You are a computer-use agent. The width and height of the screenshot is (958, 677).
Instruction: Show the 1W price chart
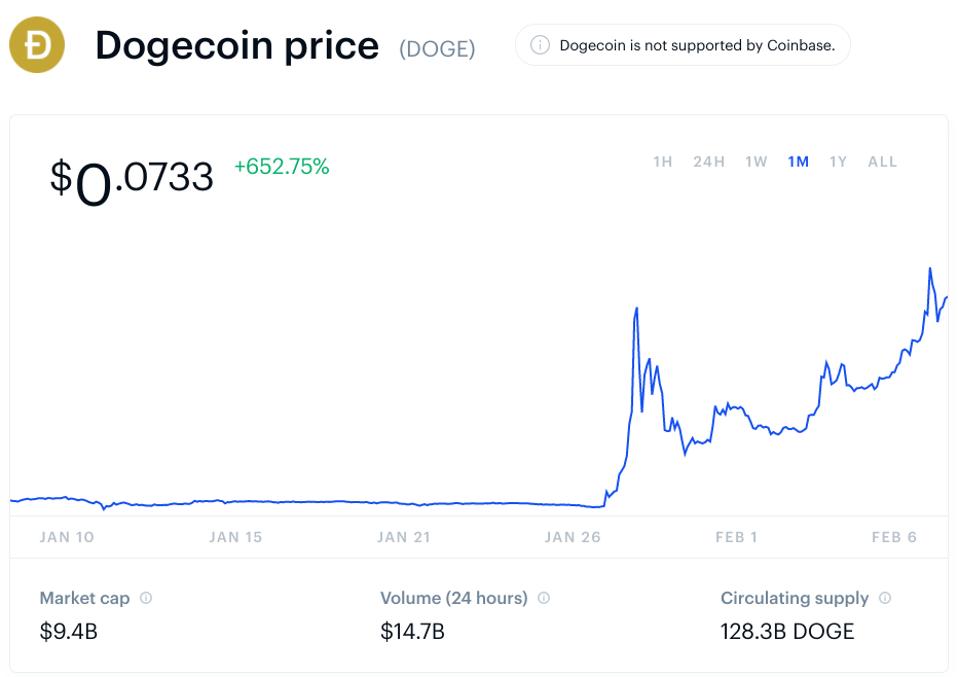pos(756,162)
